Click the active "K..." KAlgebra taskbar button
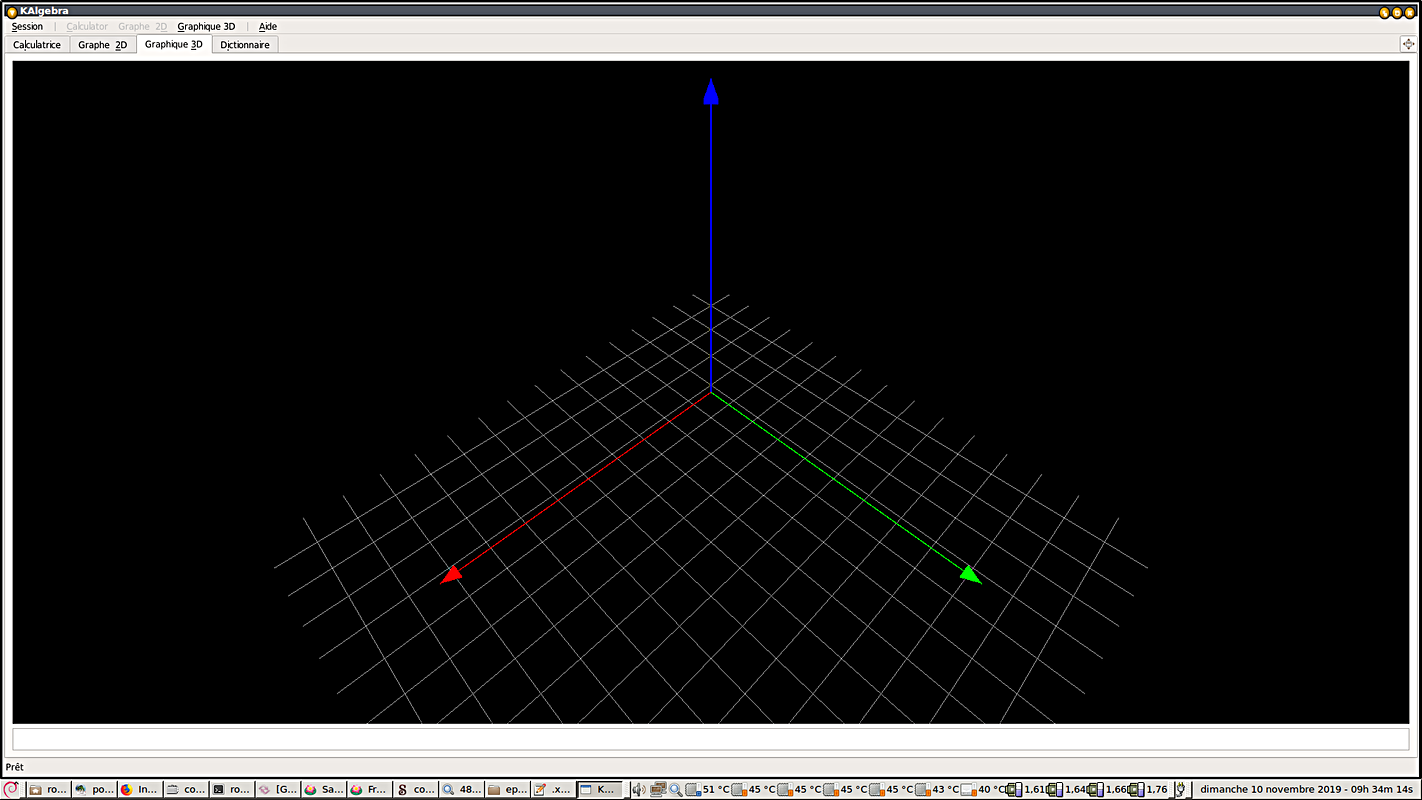This screenshot has width=1422, height=800. [600, 789]
